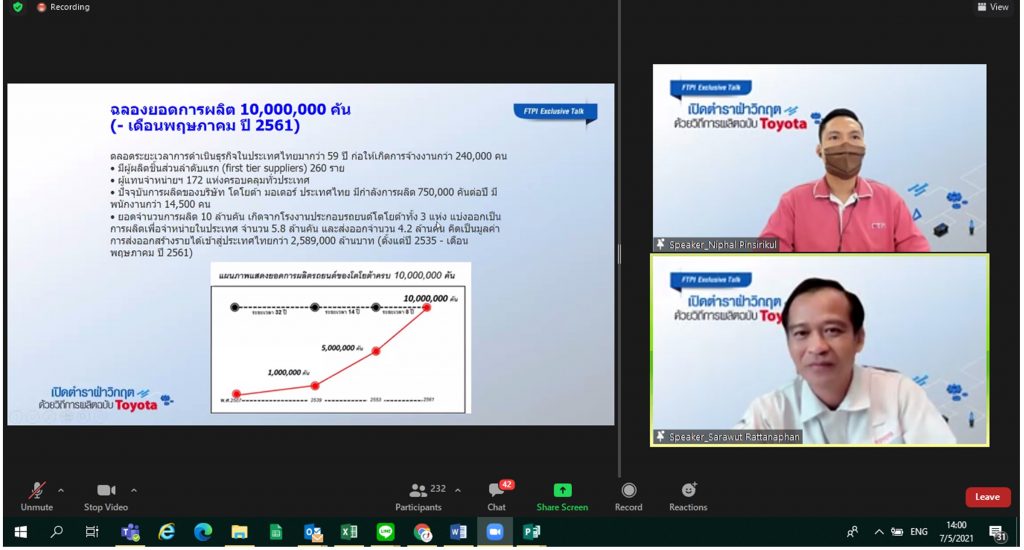This screenshot has height=550, width=1024.
Task: Click the slide title "10,000,000" heading
Action: (231, 118)
